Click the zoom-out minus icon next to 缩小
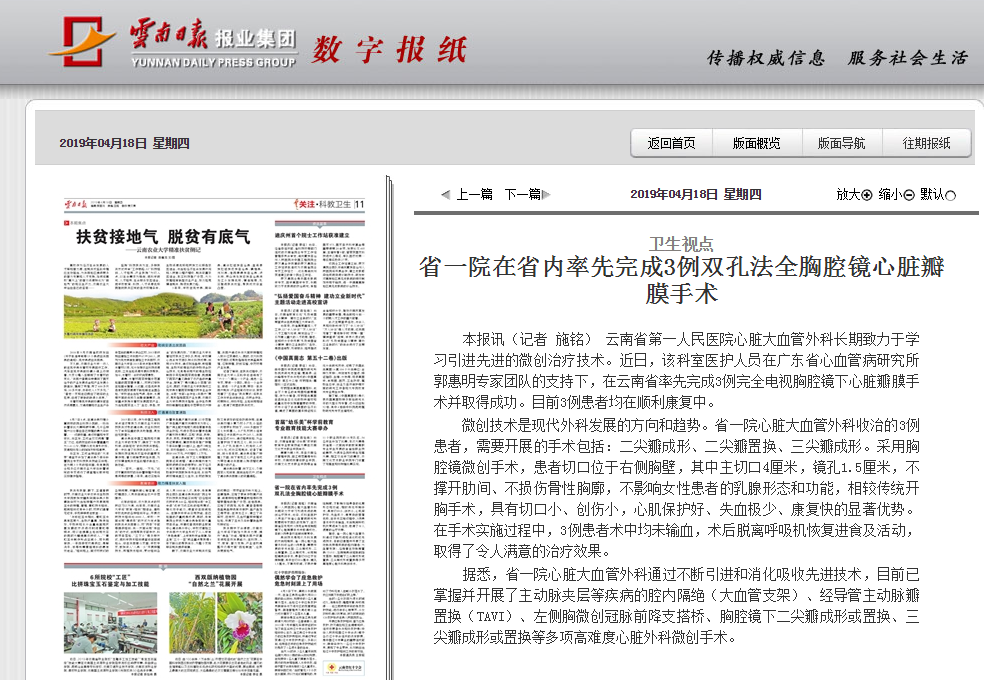Viewport: 984px width, 680px height. pyautogui.click(x=909, y=195)
